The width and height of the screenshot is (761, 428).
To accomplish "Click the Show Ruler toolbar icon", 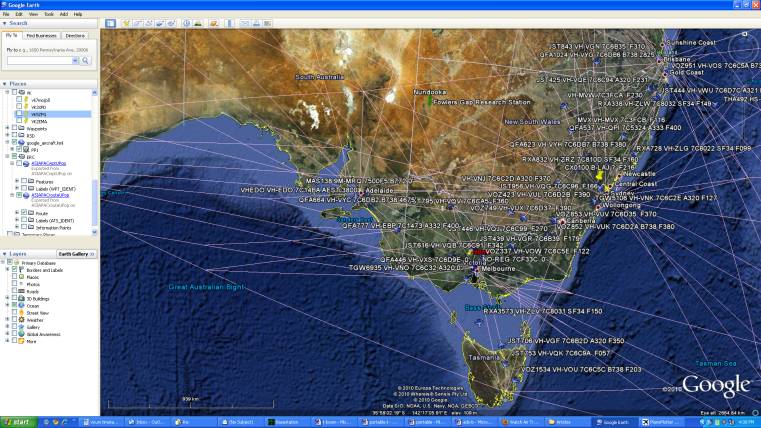I will pos(230,23).
